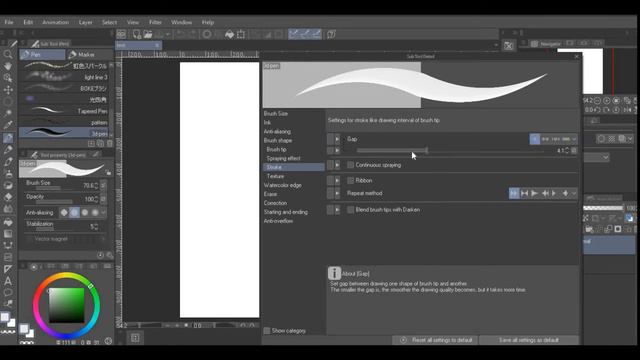Open the Filter menu
640x360 pixels.
tap(155, 22)
